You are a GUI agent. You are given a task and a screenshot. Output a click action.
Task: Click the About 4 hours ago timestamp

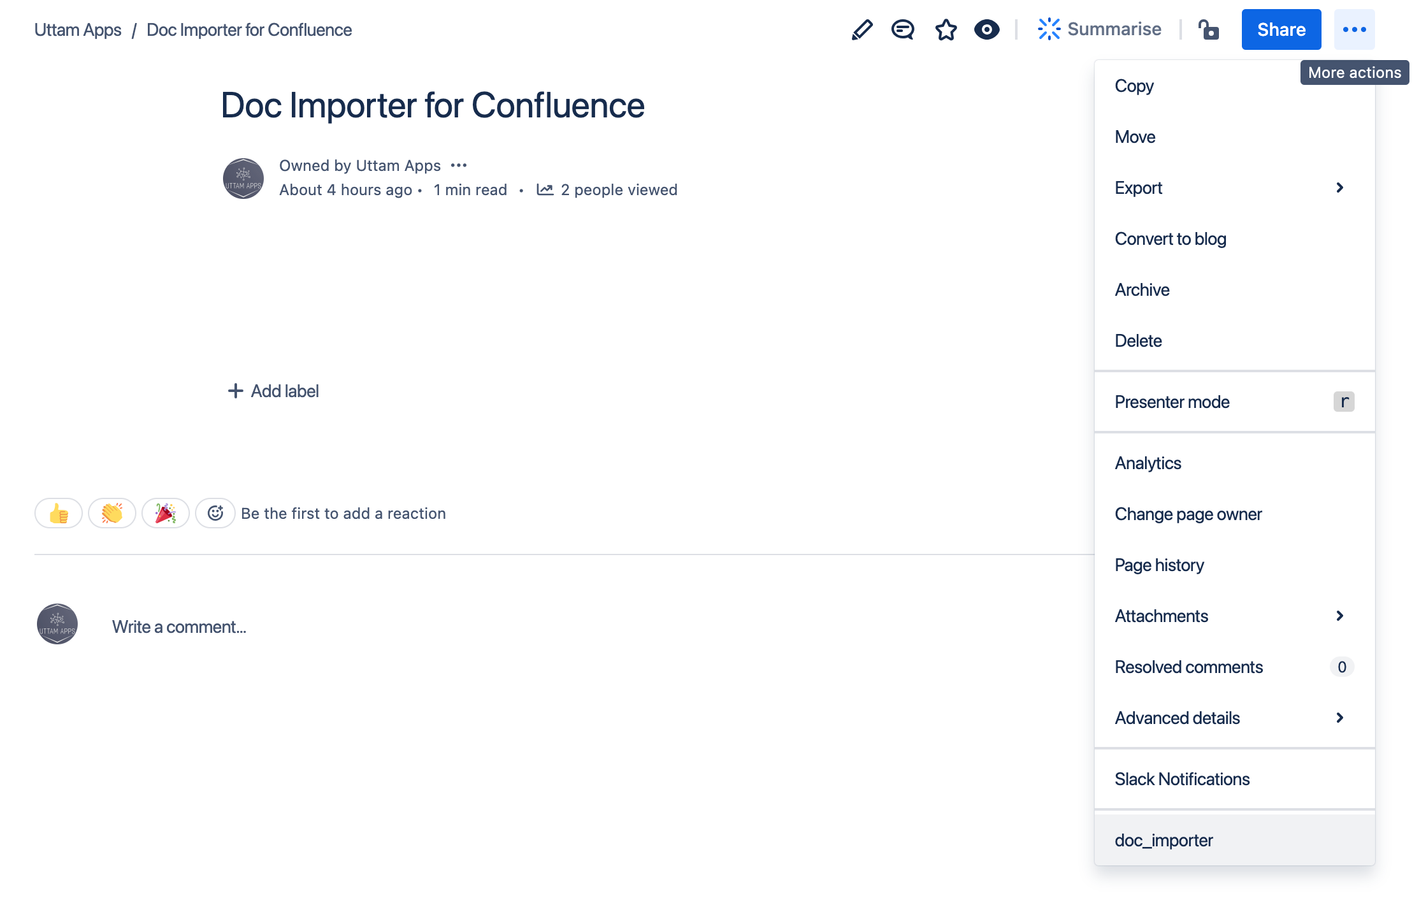coord(345,190)
